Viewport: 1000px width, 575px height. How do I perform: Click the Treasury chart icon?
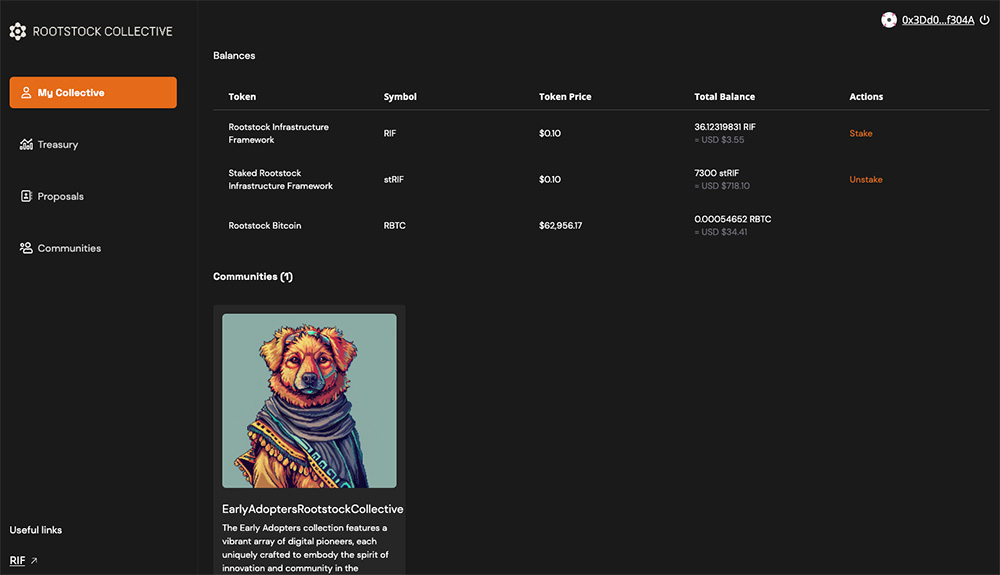pos(26,145)
